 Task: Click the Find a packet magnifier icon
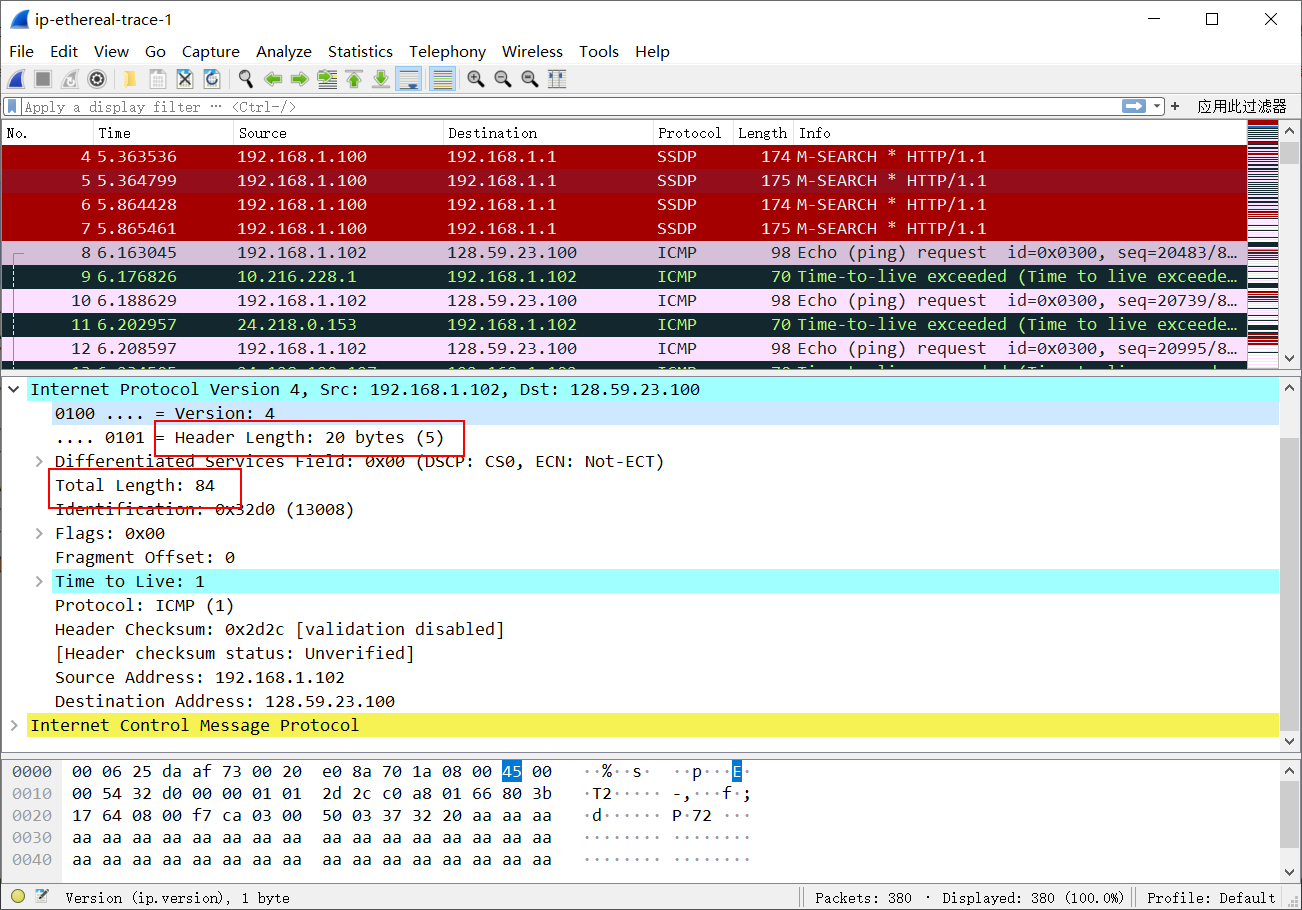click(245, 79)
